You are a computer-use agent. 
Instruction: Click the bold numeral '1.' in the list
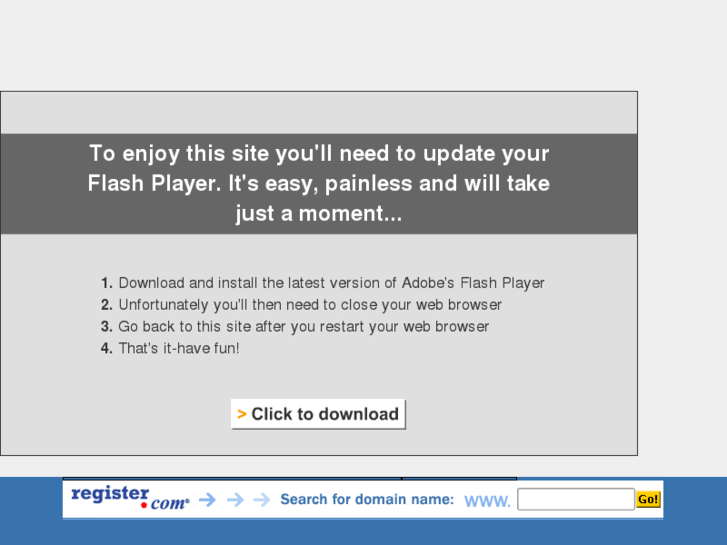point(107,283)
